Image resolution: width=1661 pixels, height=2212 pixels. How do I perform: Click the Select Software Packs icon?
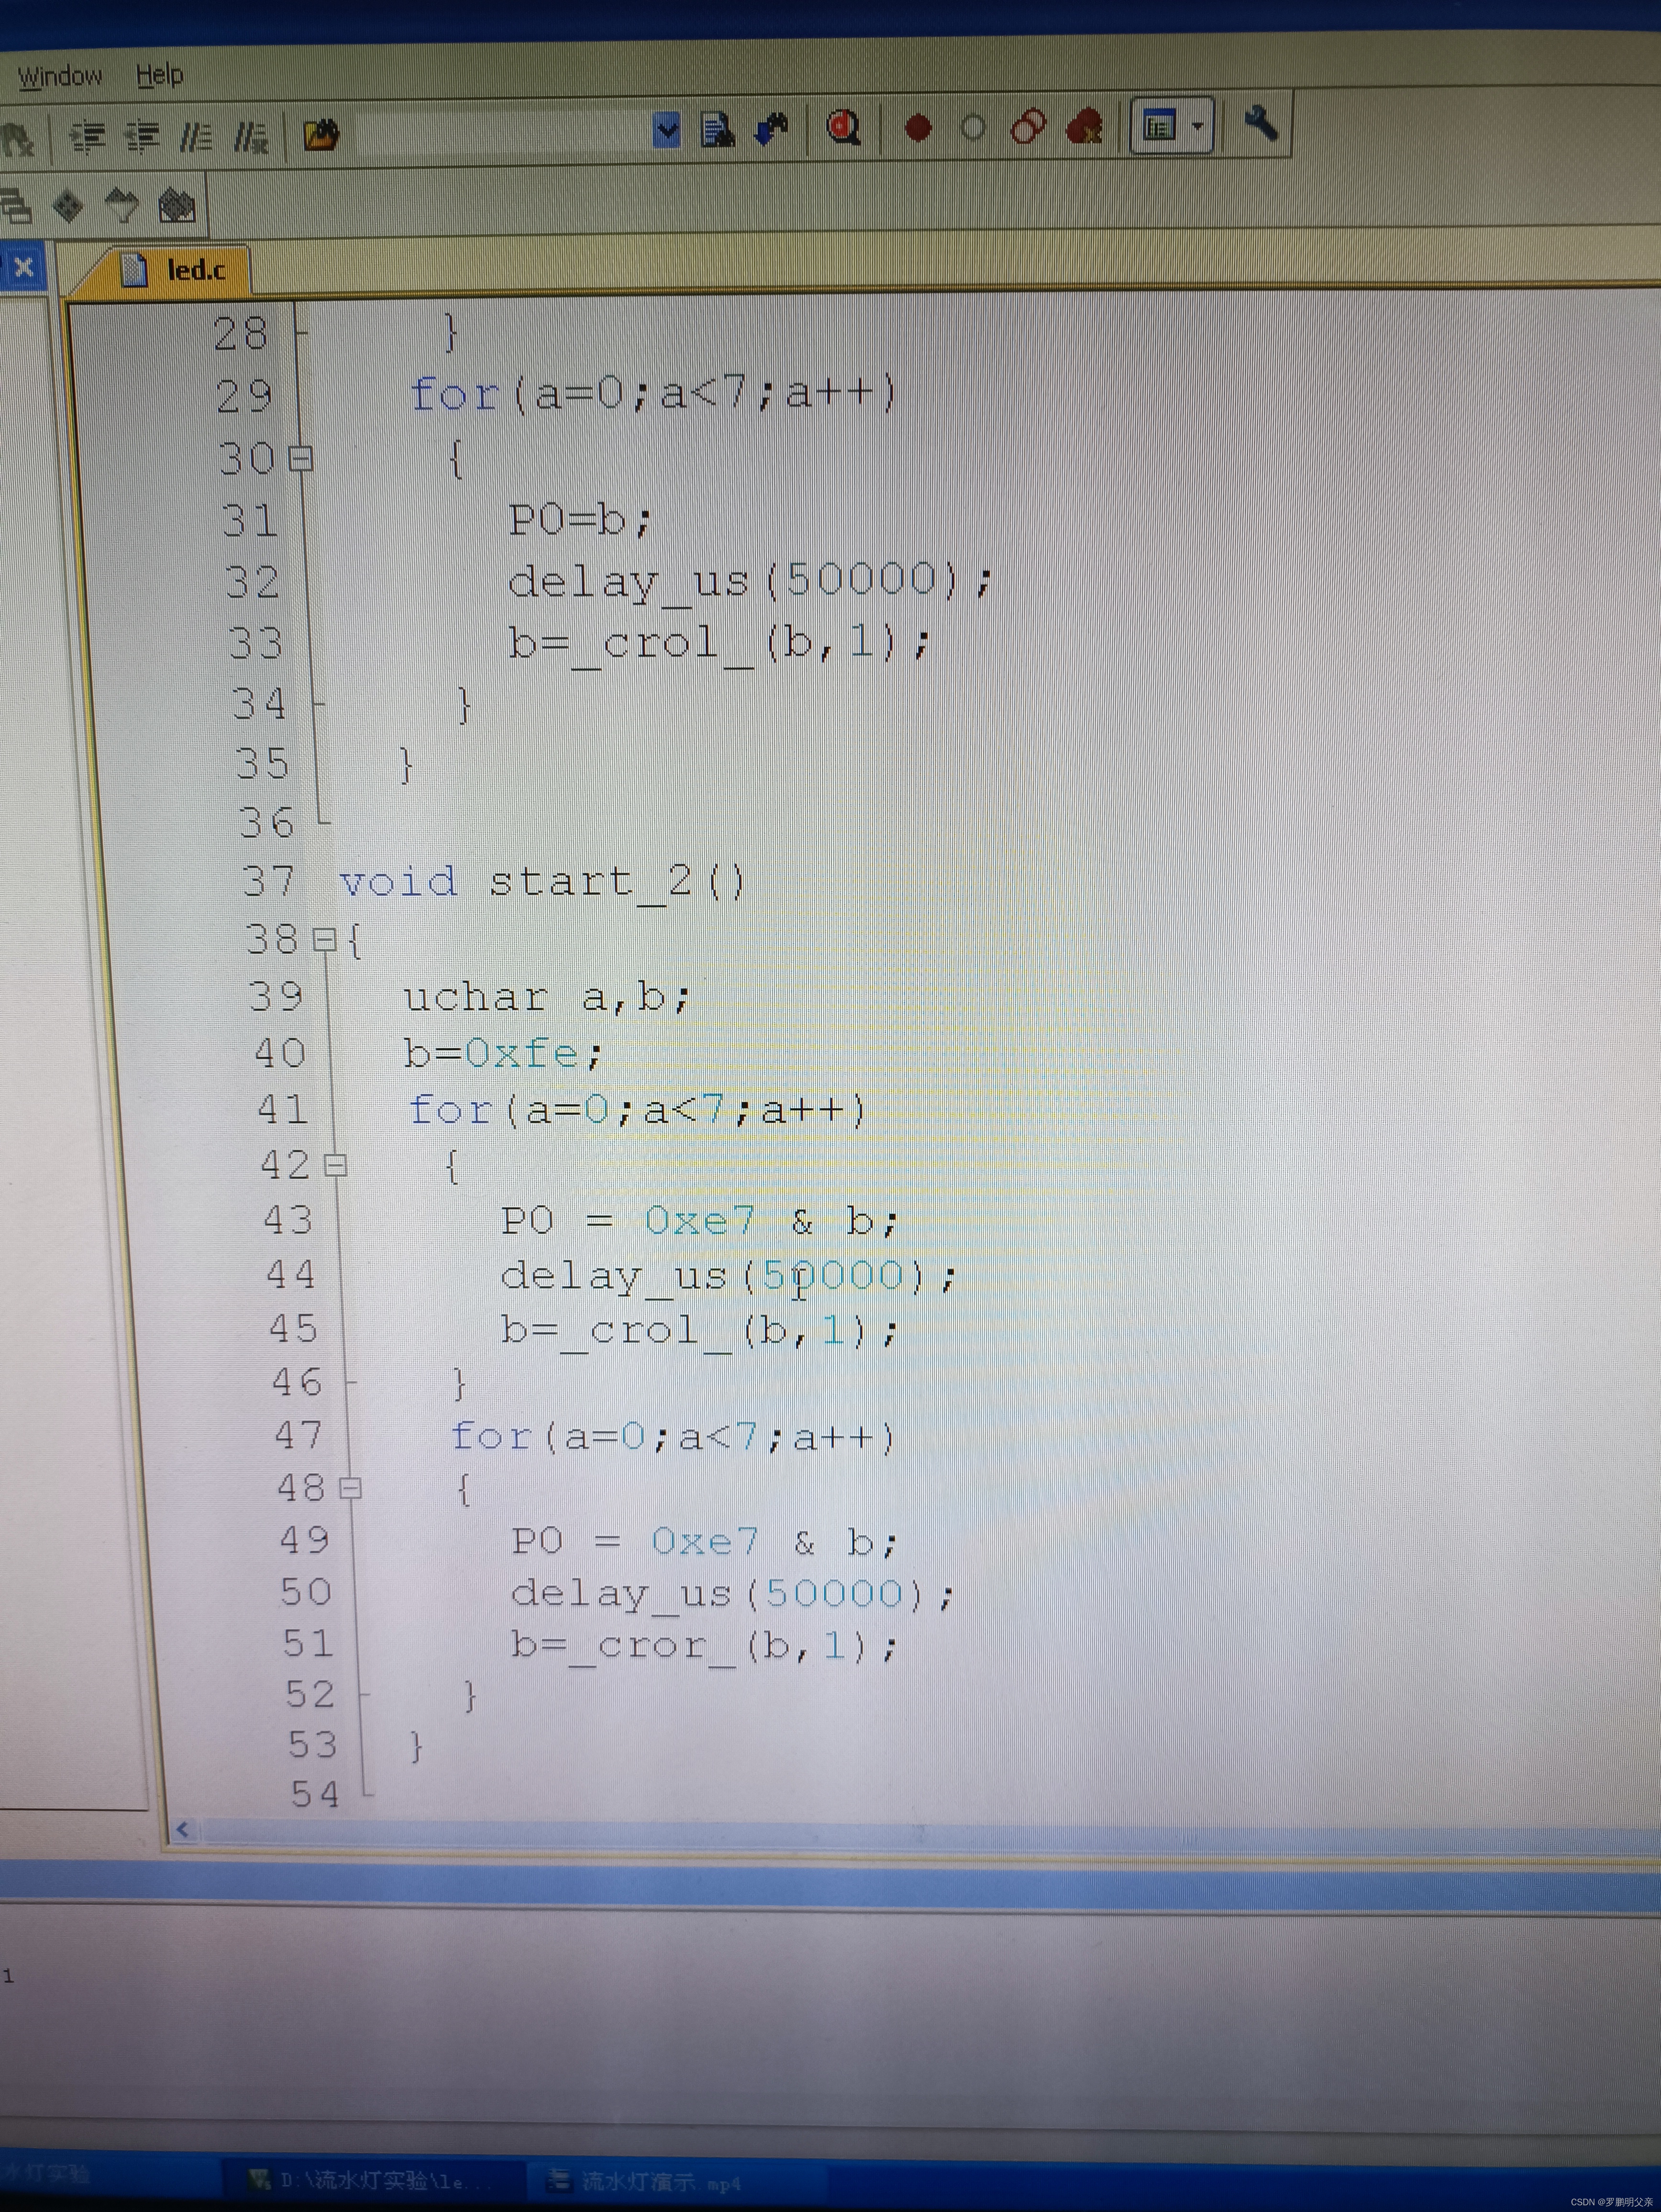pos(122,206)
